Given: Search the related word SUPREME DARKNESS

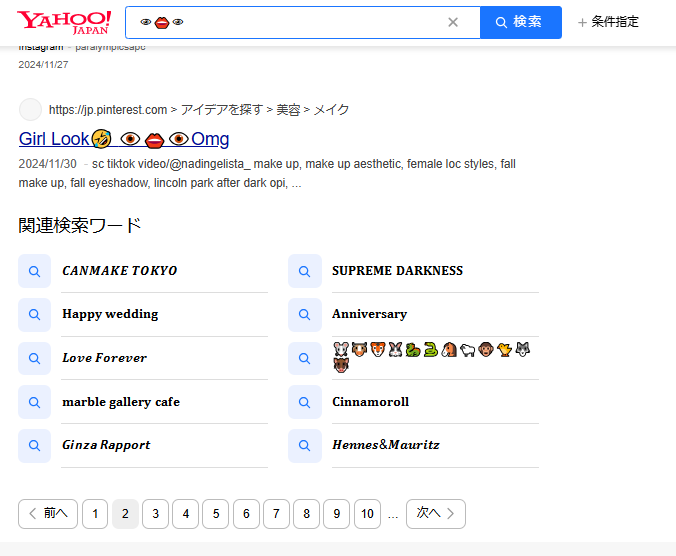Looking at the screenshot, I should (397, 271).
